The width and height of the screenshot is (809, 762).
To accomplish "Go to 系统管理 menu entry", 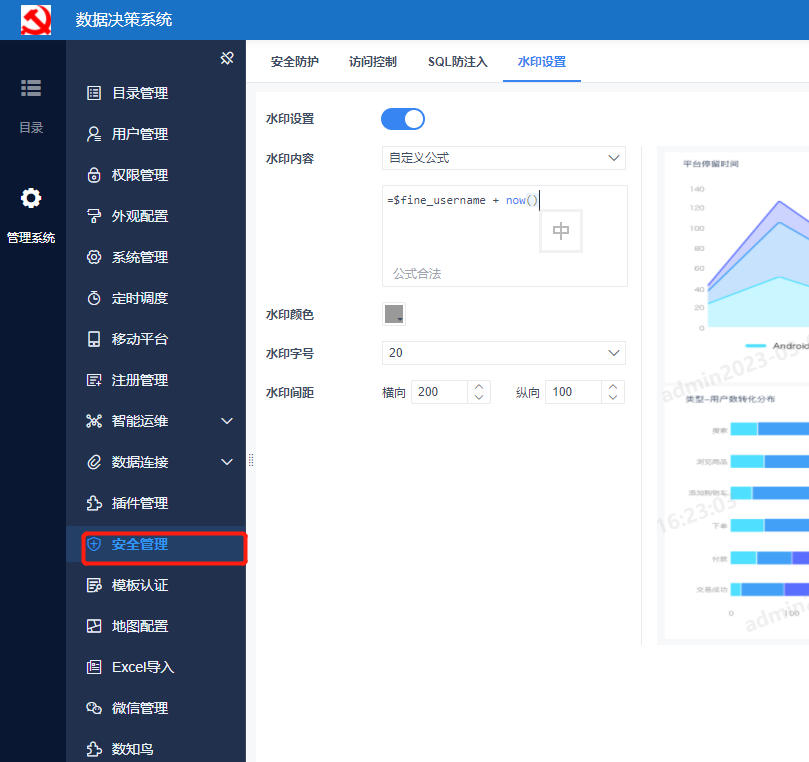I will point(156,257).
